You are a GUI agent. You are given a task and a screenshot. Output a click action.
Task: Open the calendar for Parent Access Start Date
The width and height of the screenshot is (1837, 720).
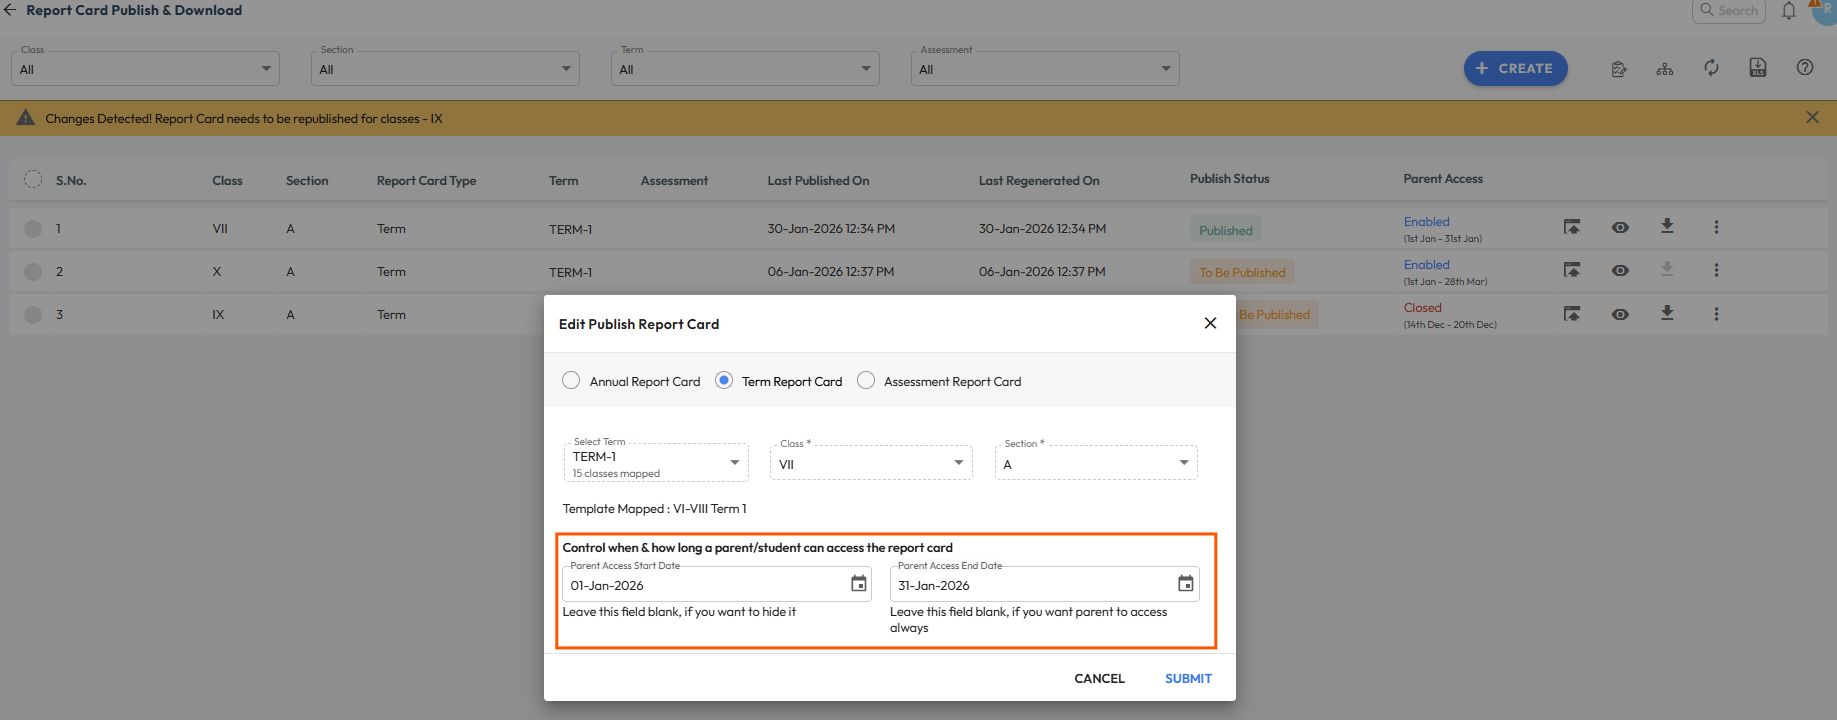[x=858, y=584]
